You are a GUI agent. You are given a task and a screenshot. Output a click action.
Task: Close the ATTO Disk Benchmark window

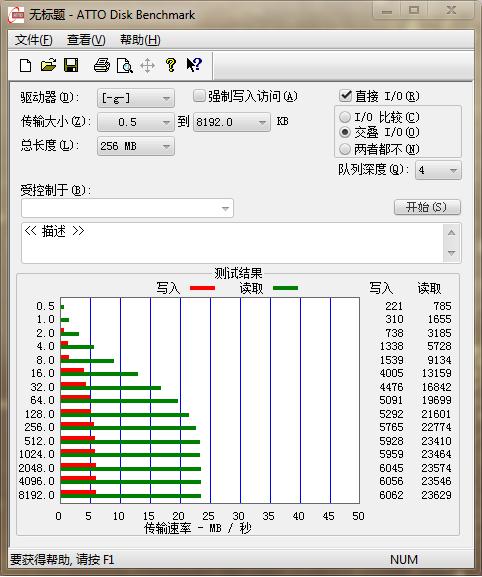[x=451, y=11]
